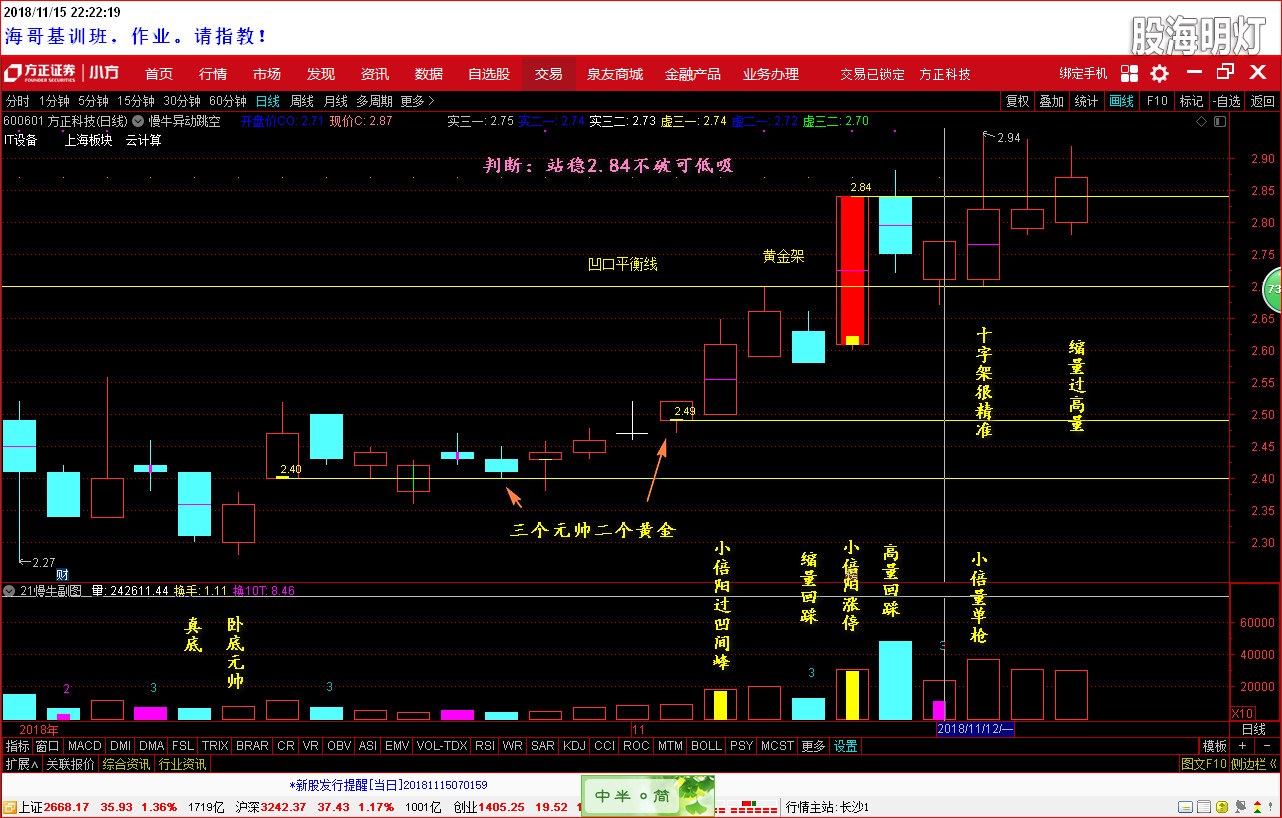
Task: Click the 设置 indicator settings button
Action: 846,746
